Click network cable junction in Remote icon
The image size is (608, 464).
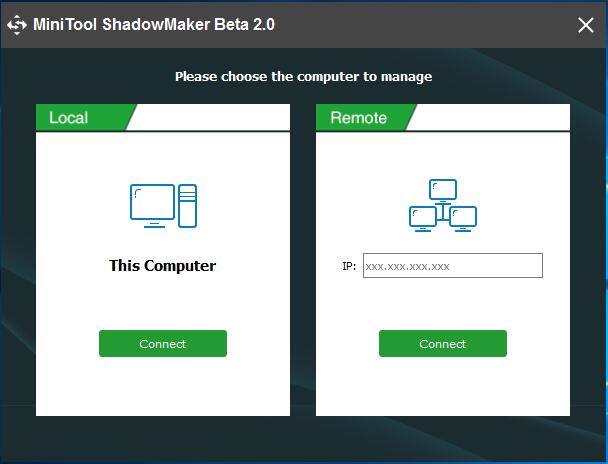click(443, 212)
